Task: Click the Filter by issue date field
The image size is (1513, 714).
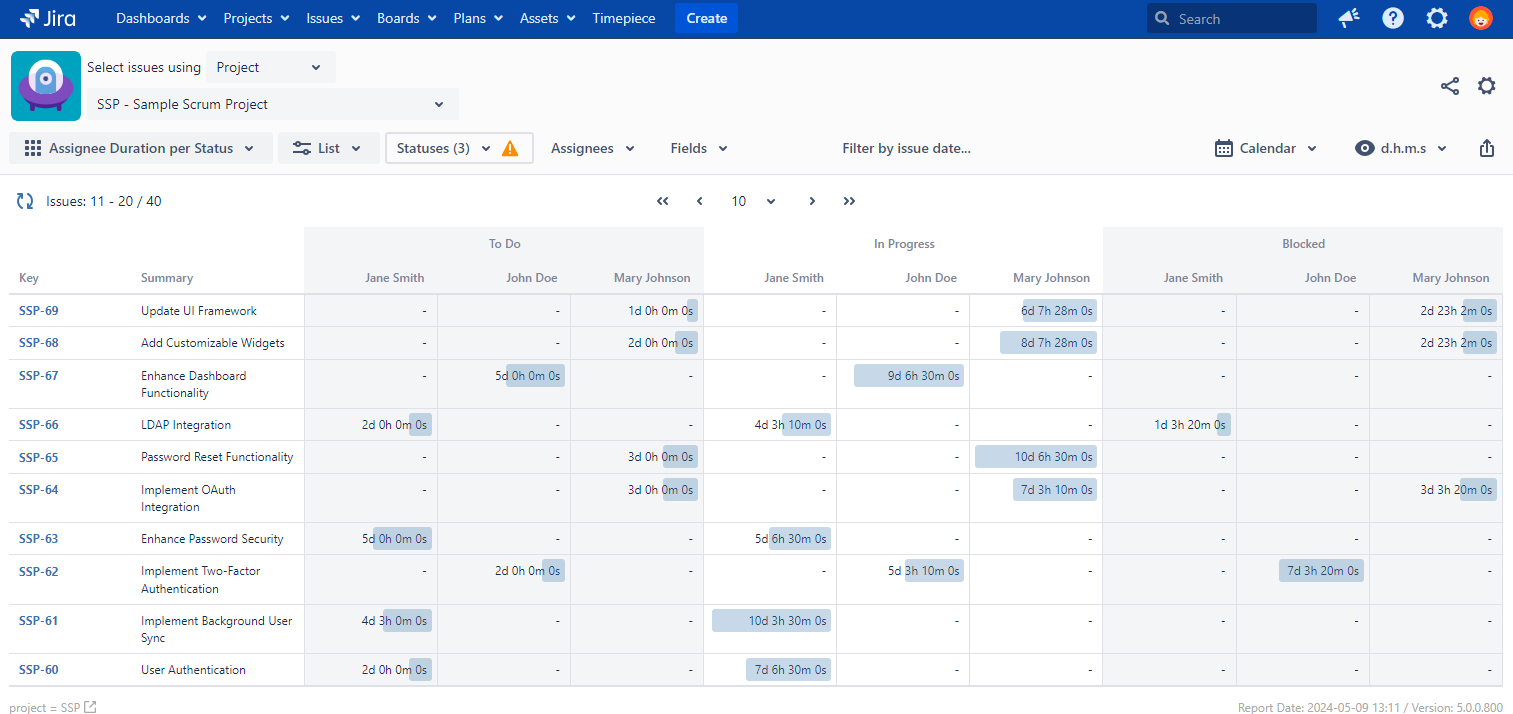Action: coord(906,147)
